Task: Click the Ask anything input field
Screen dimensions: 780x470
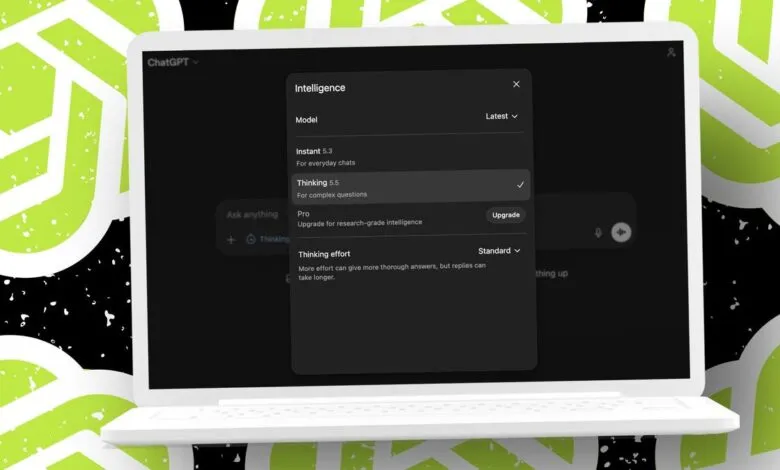Action: (x=254, y=214)
